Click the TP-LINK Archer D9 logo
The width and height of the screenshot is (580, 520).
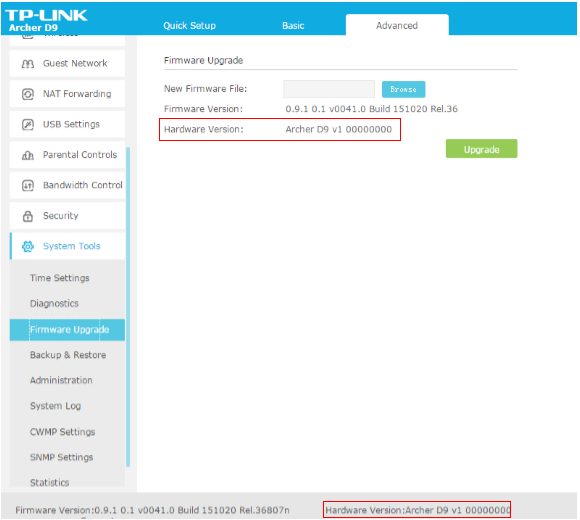(x=46, y=20)
